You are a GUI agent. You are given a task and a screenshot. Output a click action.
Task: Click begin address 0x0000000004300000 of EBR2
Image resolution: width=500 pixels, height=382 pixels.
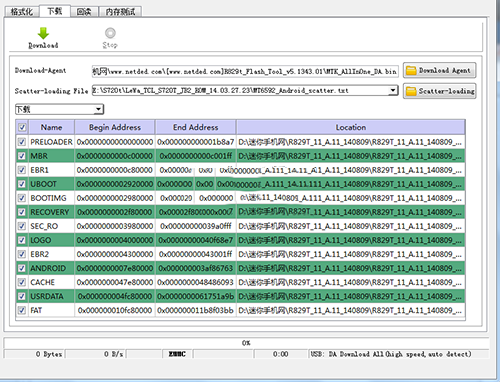tap(115, 254)
